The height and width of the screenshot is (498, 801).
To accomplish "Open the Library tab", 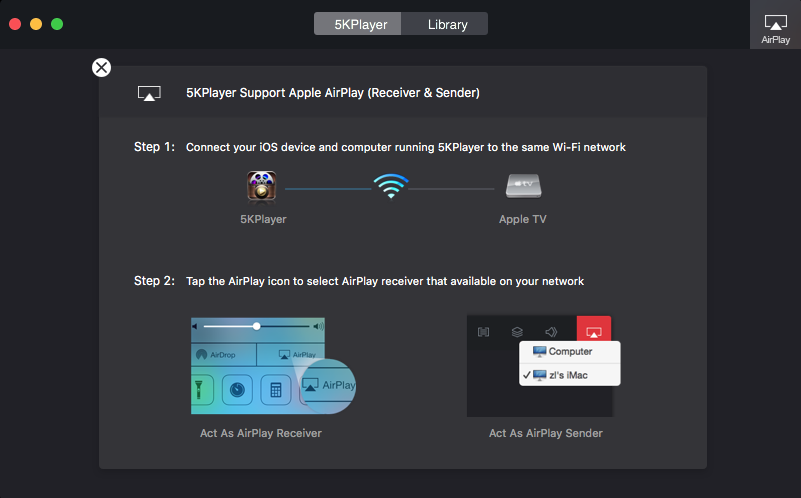I will tap(444, 24).
